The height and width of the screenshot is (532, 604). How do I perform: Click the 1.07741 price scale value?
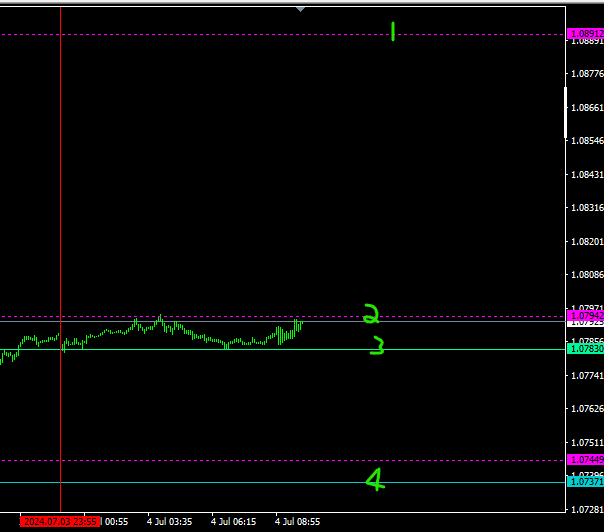pyautogui.click(x=587, y=376)
